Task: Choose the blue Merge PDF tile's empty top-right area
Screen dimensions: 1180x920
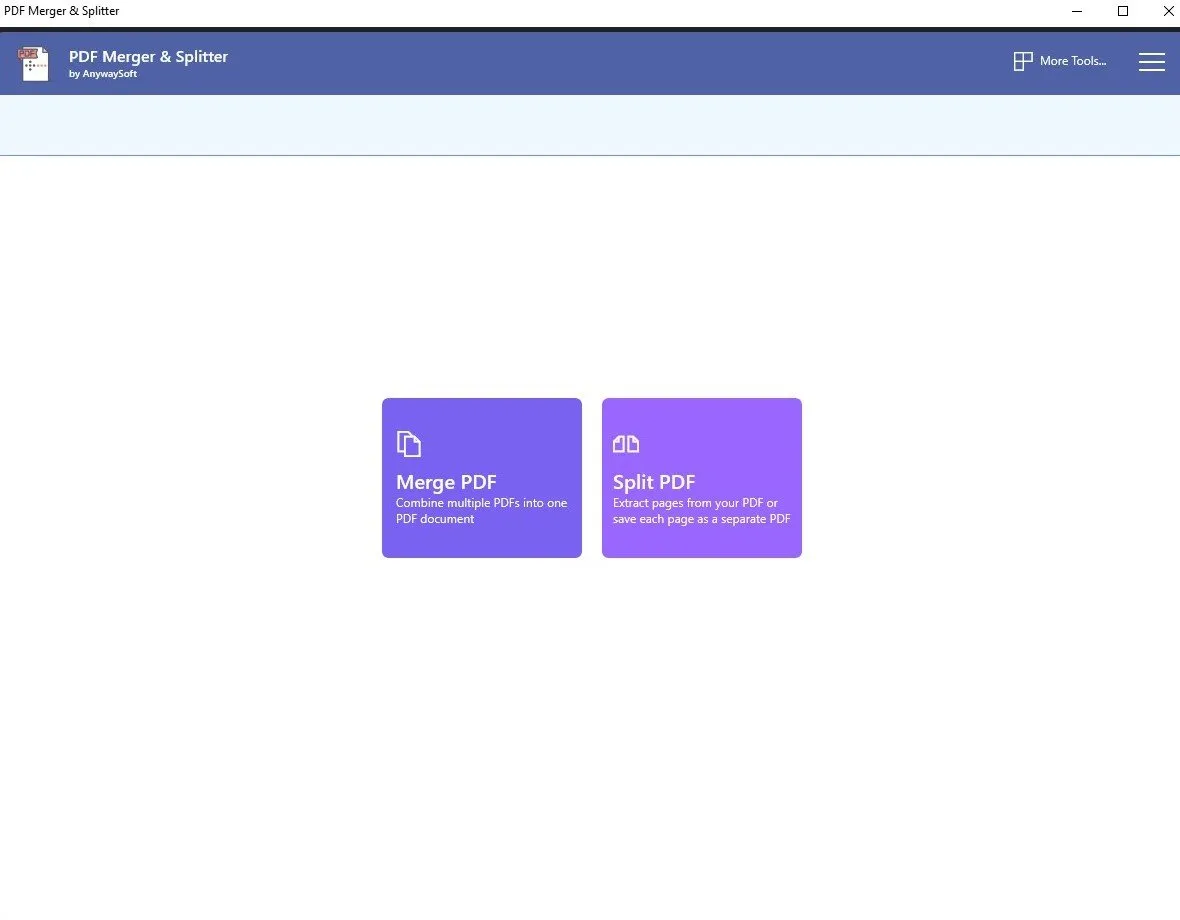Action: click(x=540, y=430)
